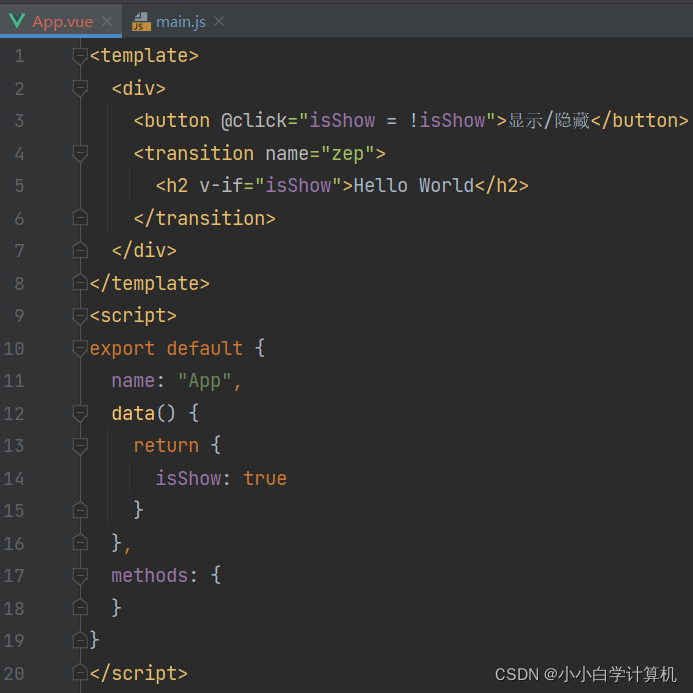The height and width of the screenshot is (693, 693).
Task: Click the v-if attribute on line 5
Action: [x=221, y=186]
